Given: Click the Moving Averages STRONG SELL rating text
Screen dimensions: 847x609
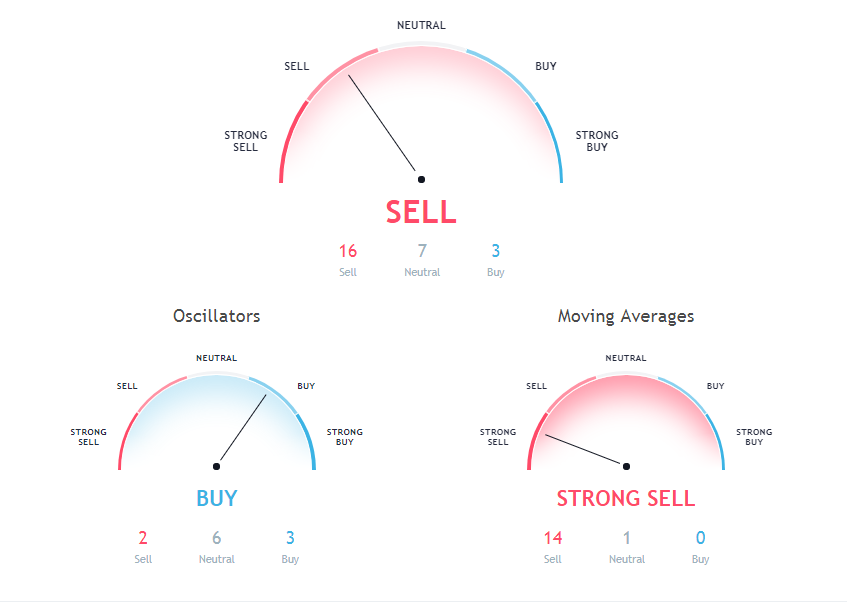Looking at the screenshot, I should (626, 498).
